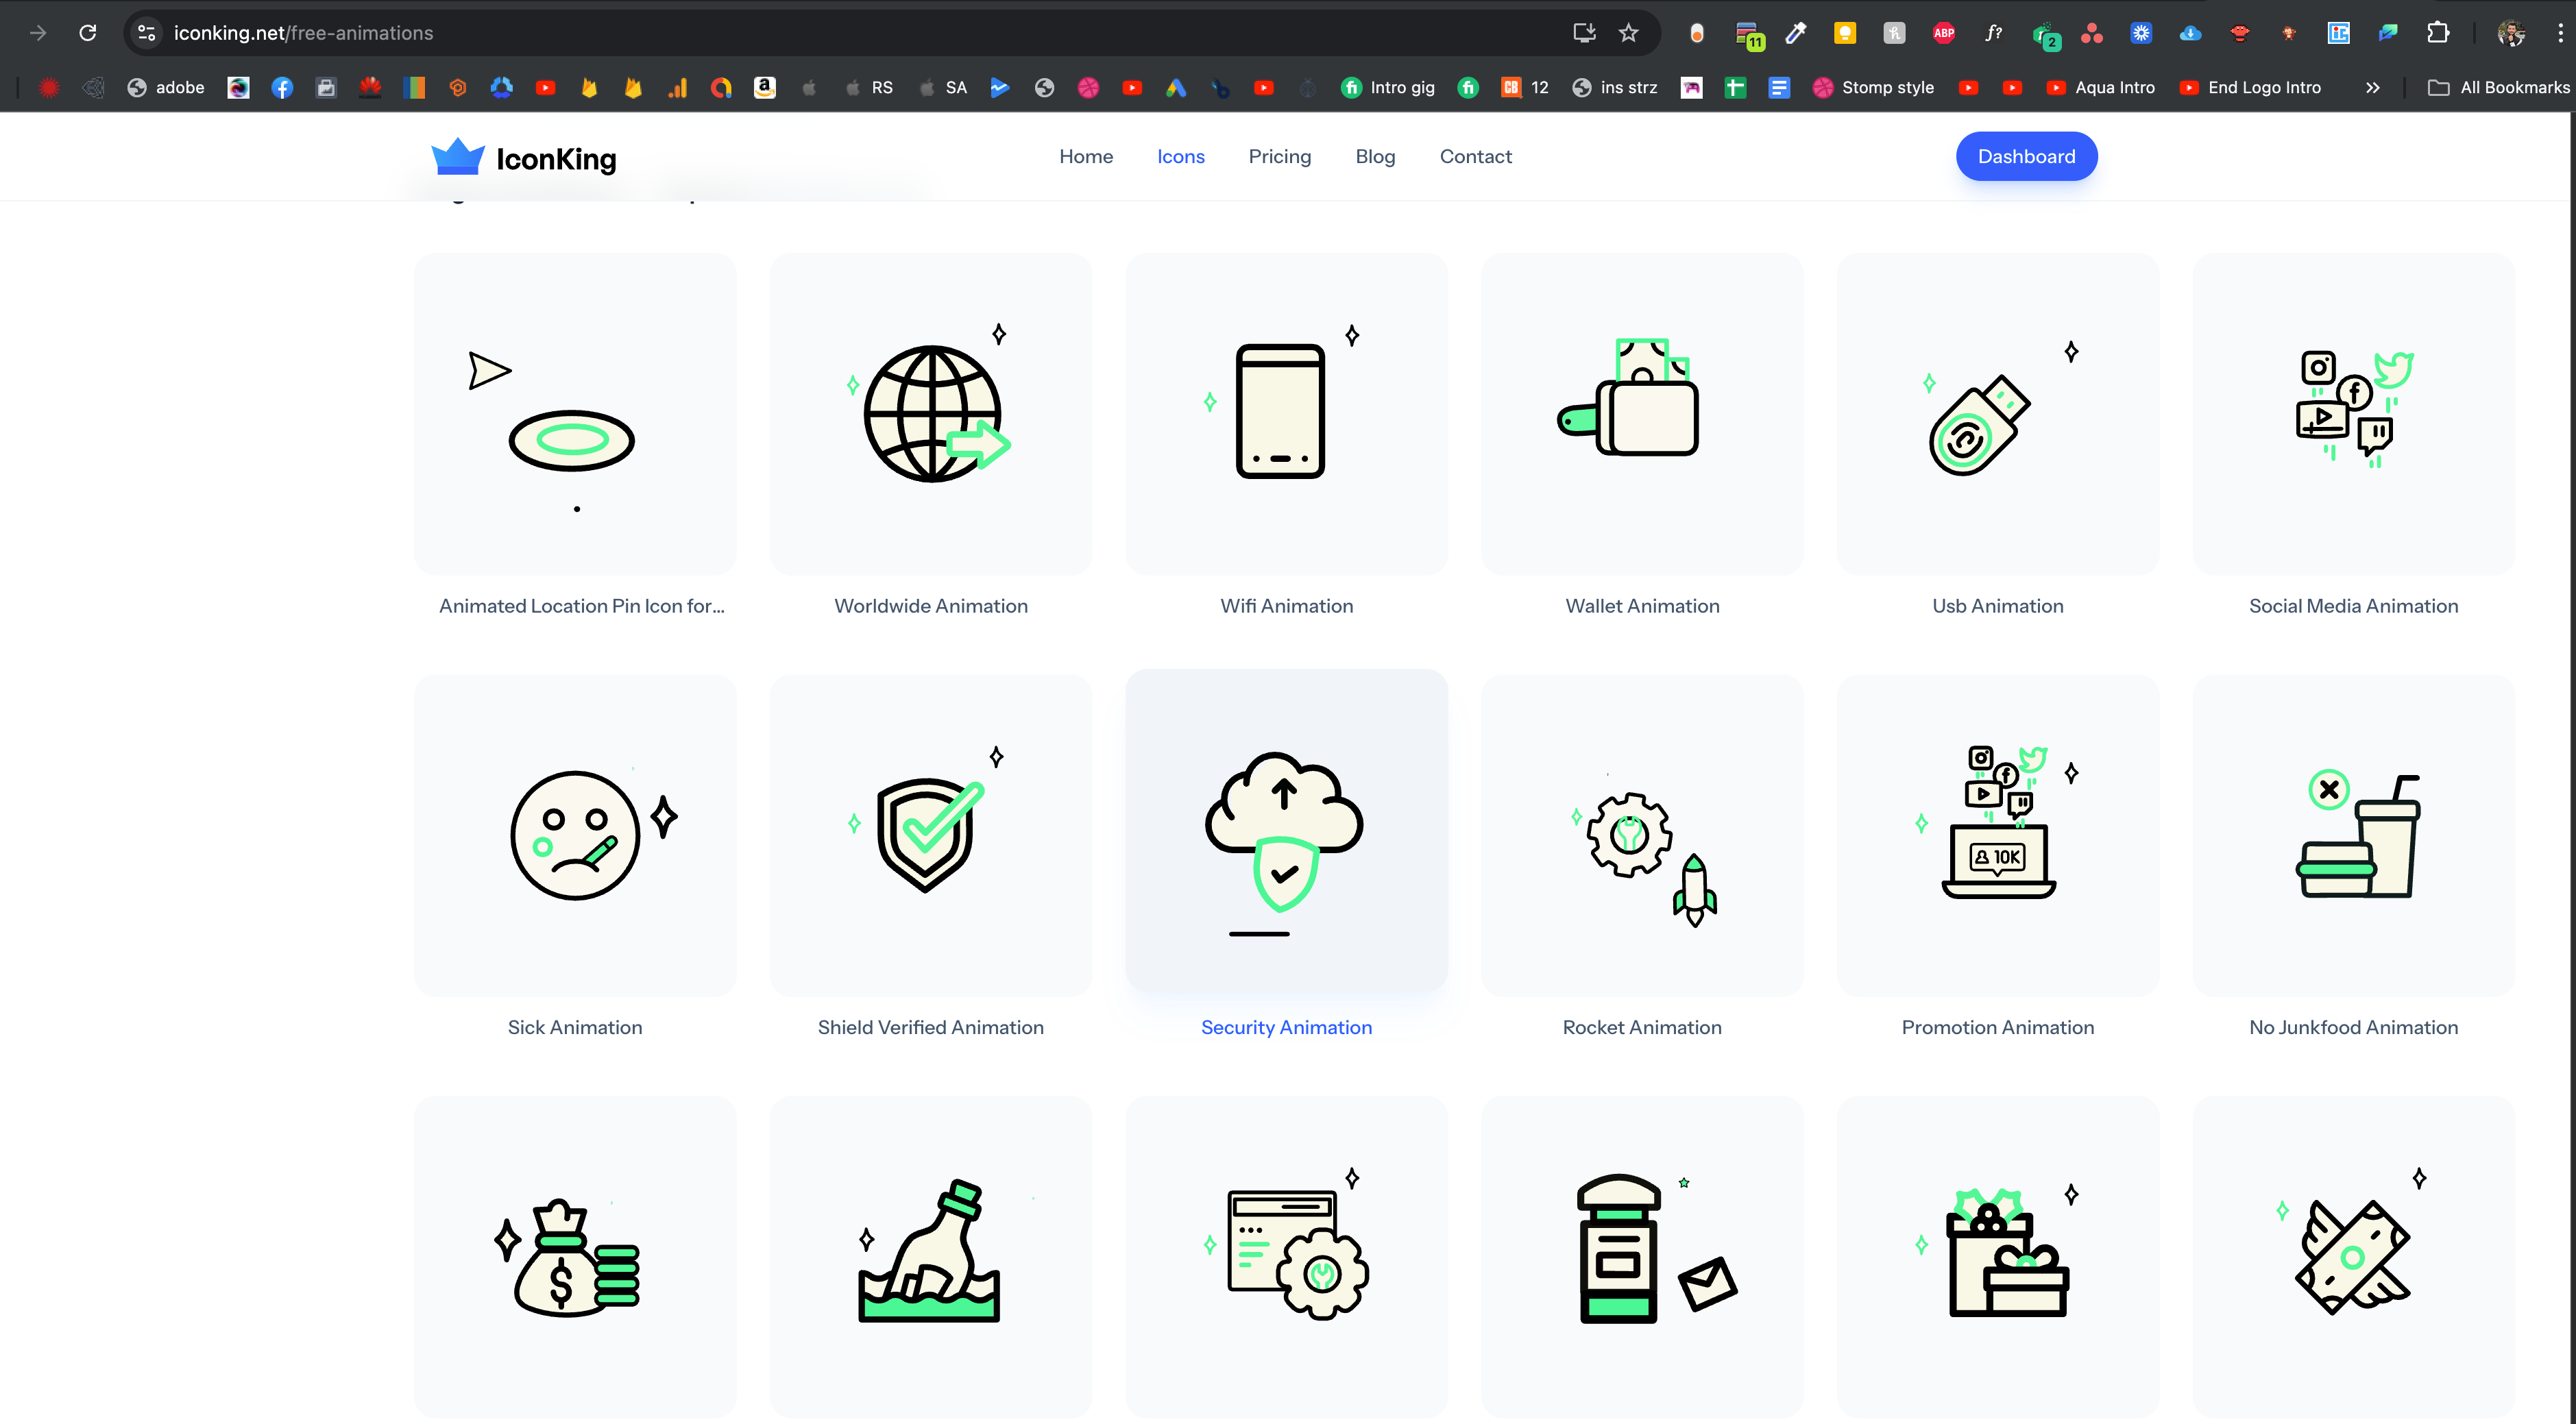Open the browser extensions puzzle icon

point(2437,32)
